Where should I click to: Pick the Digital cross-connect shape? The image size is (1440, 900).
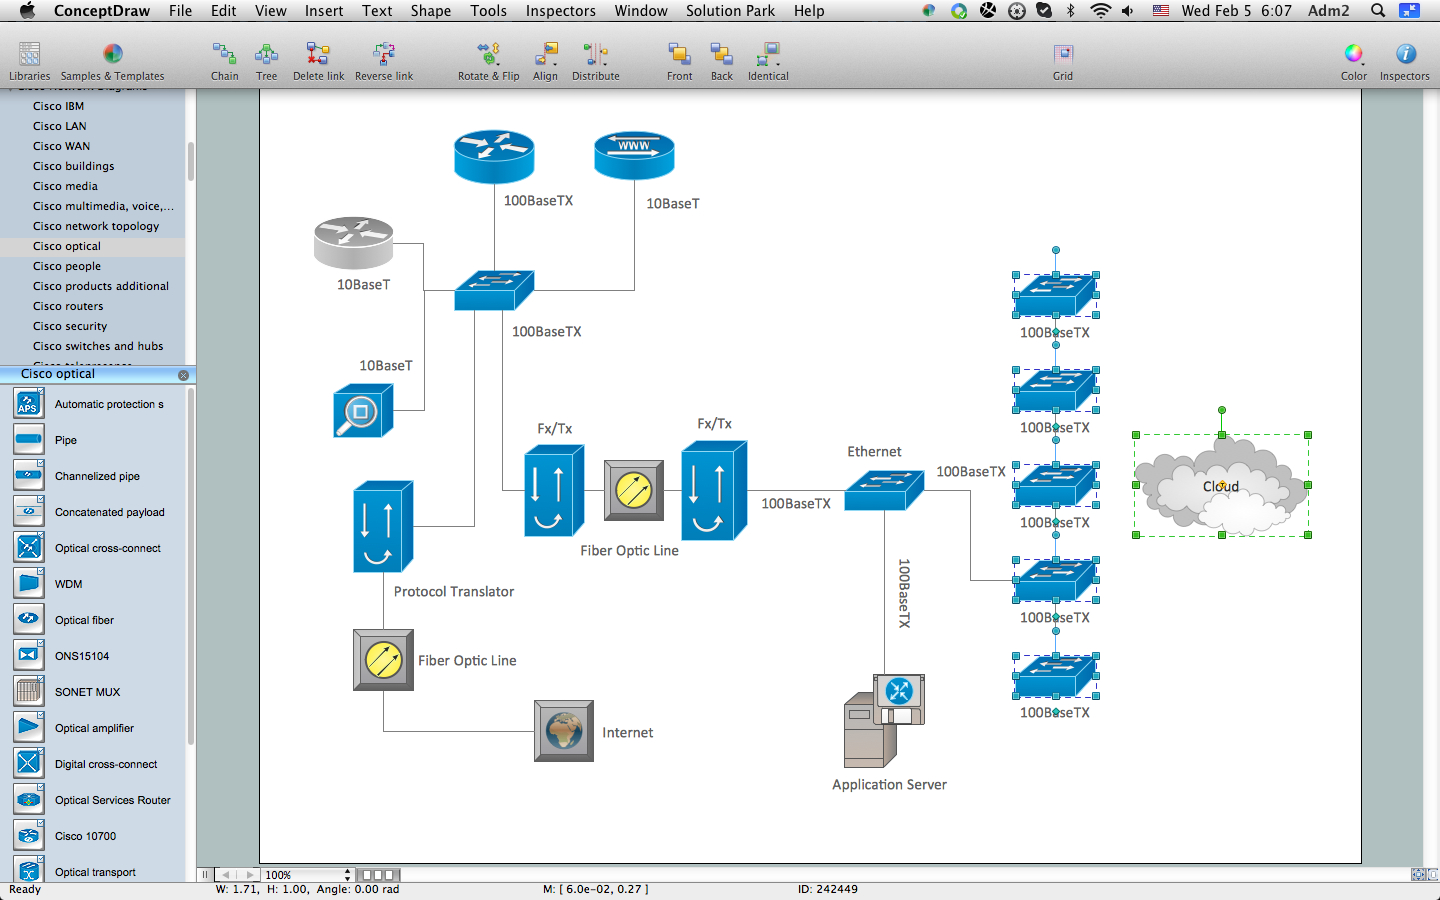[x=29, y=764]
